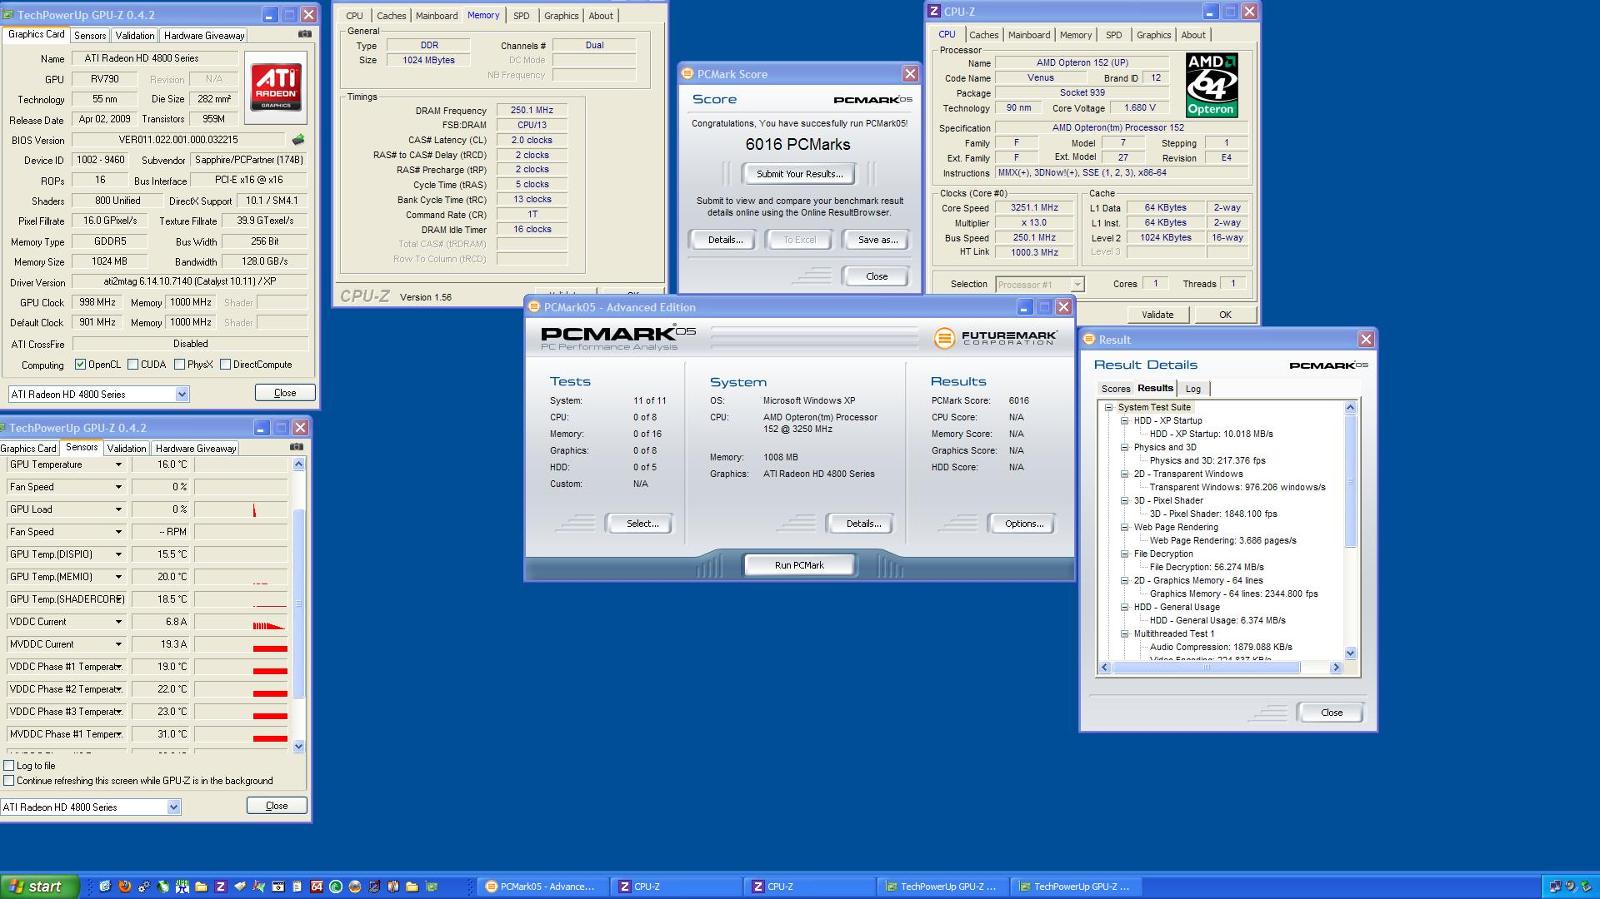
Task: Click the Audio Compression result row
Action: point(1221,647)
